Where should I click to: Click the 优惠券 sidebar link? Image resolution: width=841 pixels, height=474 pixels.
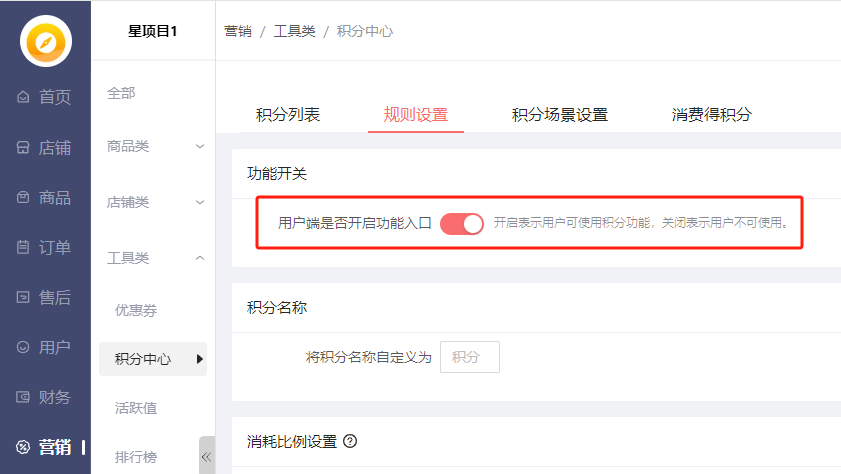click(136, 310)
